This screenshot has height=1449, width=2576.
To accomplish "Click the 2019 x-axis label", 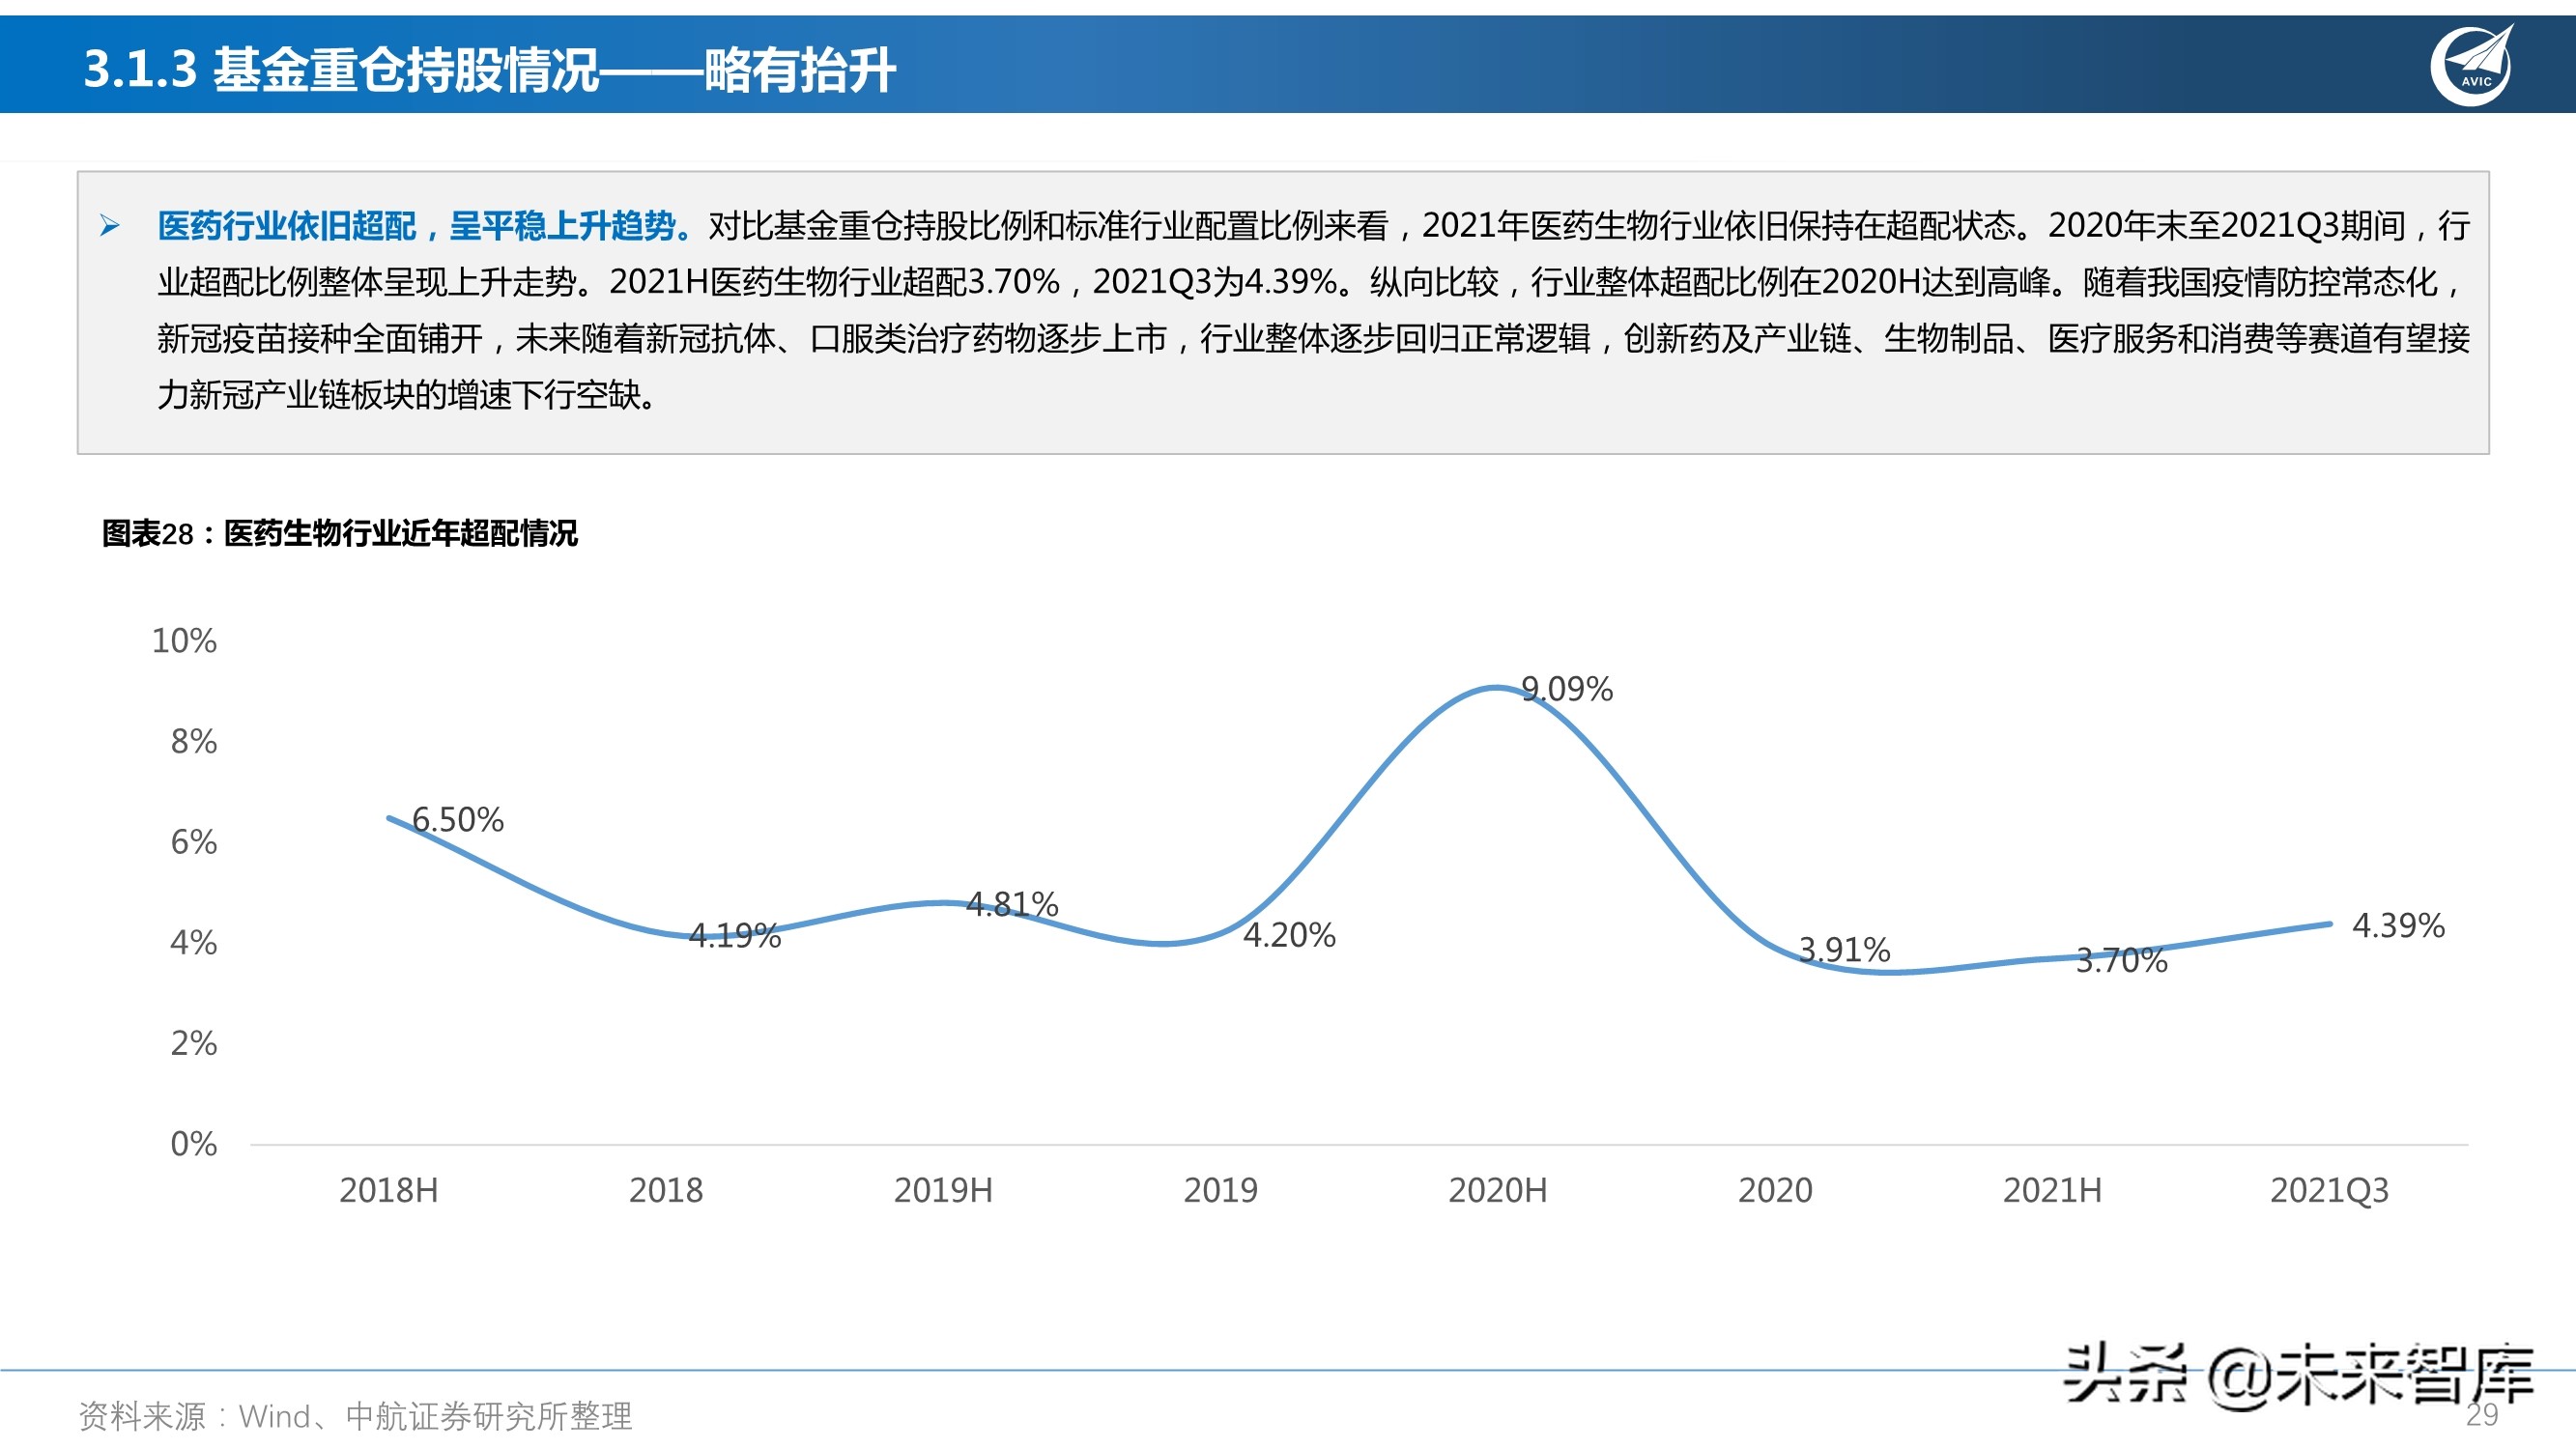I will tap(1220, 1191).
